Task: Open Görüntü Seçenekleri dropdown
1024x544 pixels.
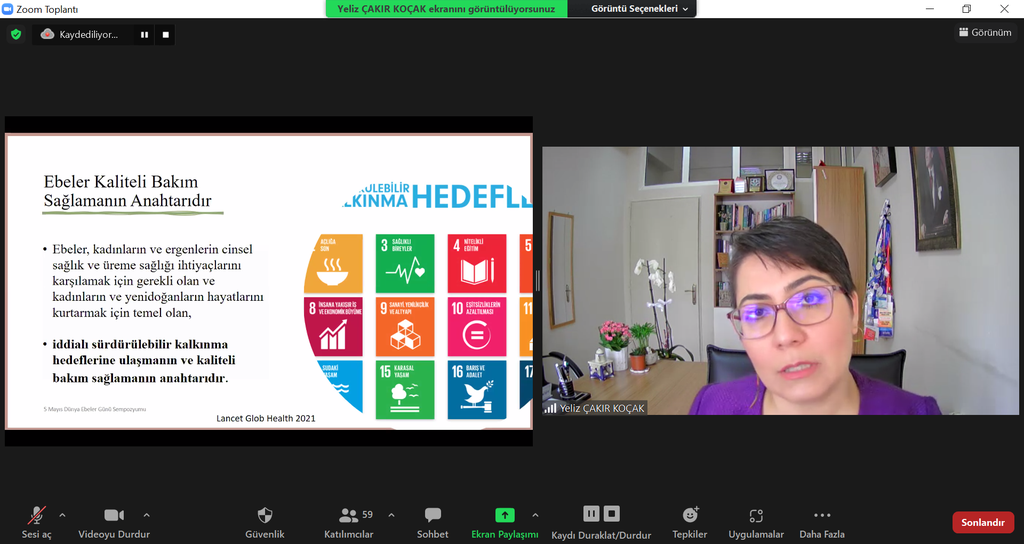Action: (x=639, y=8)
